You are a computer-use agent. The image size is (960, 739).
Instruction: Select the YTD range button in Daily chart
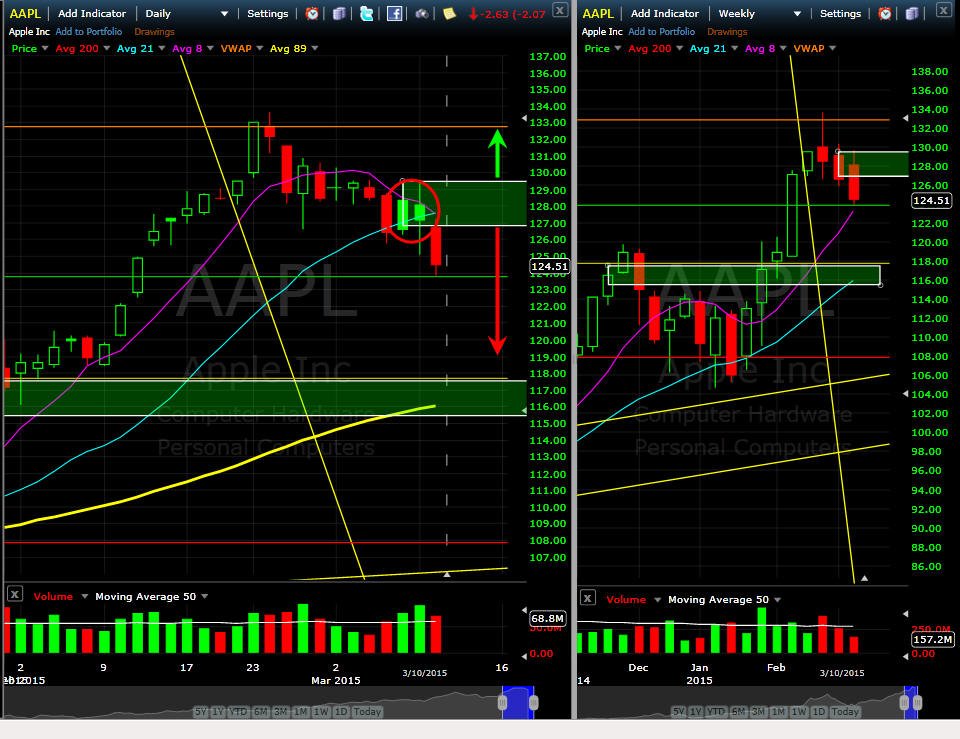coord(238,711)
